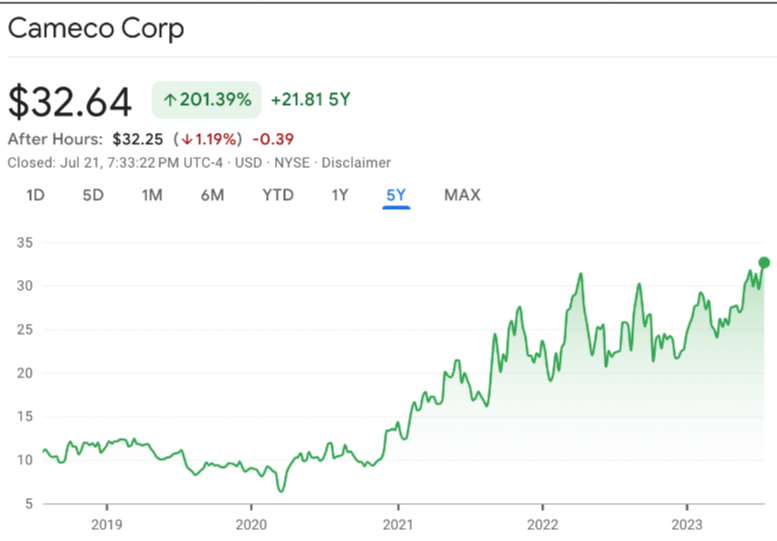This screenshot has height=541, width=777.
Task: Click the 2021 x-axis label
Action: click(398, 525)
